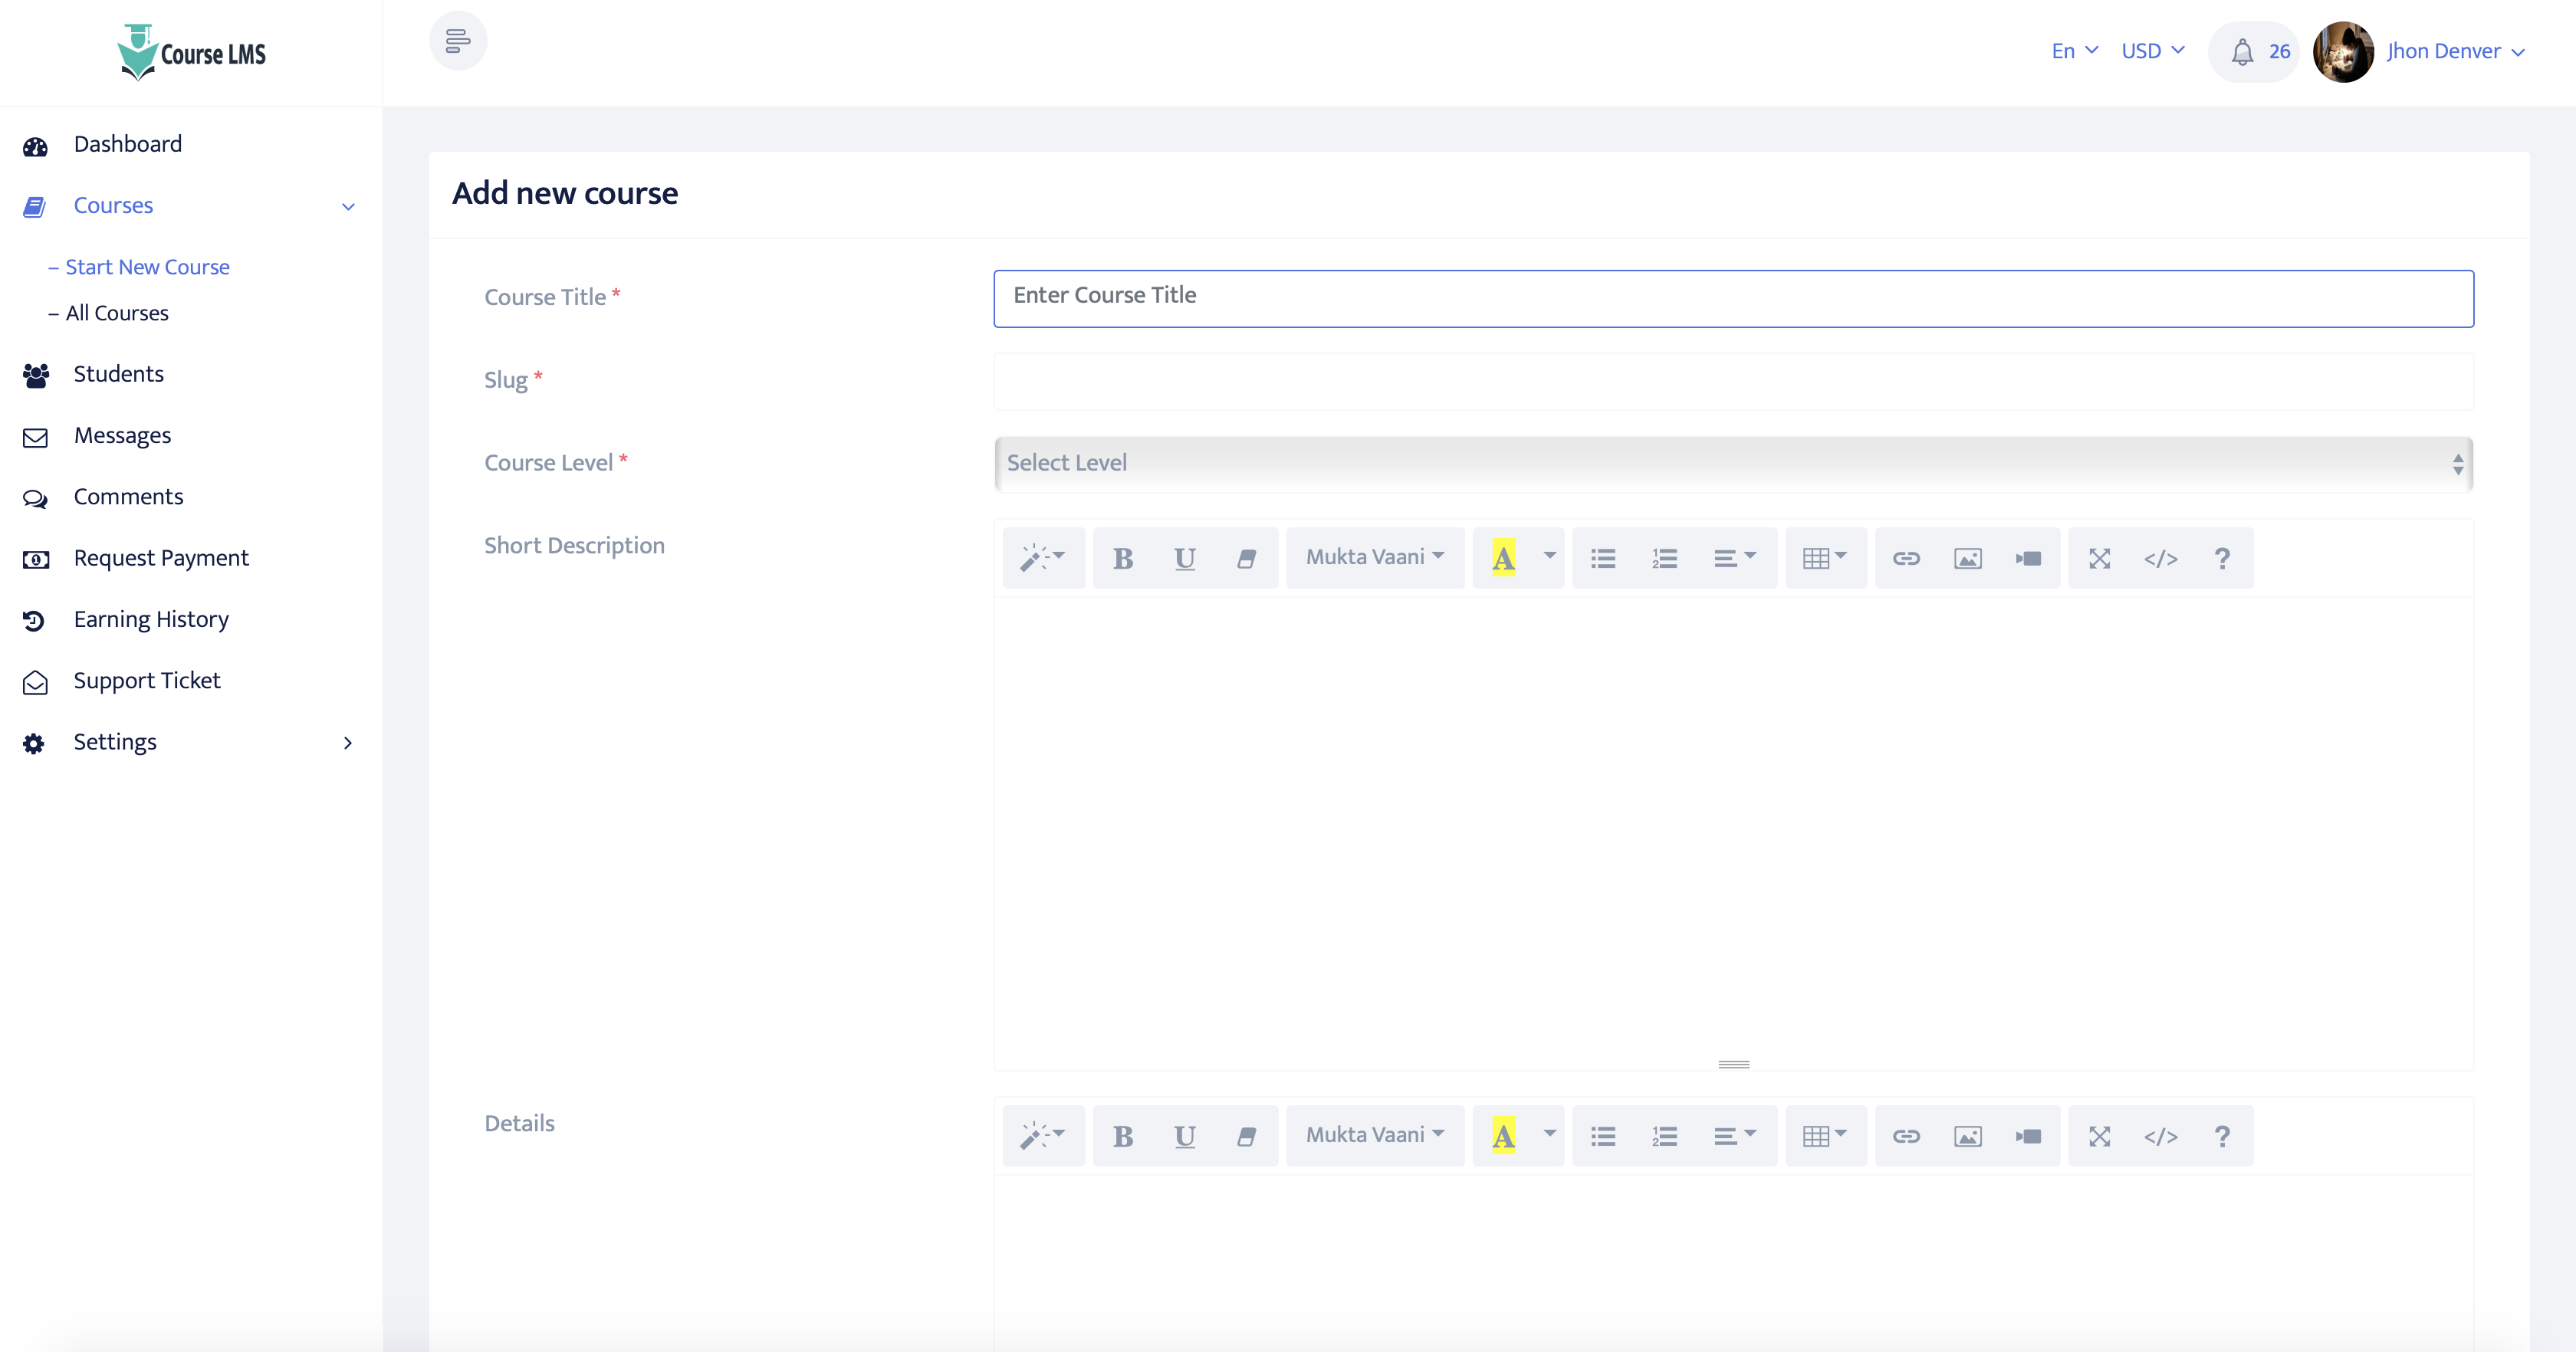
Task: Insert an unordered list in Short Description
Action: click(1602, 558)
